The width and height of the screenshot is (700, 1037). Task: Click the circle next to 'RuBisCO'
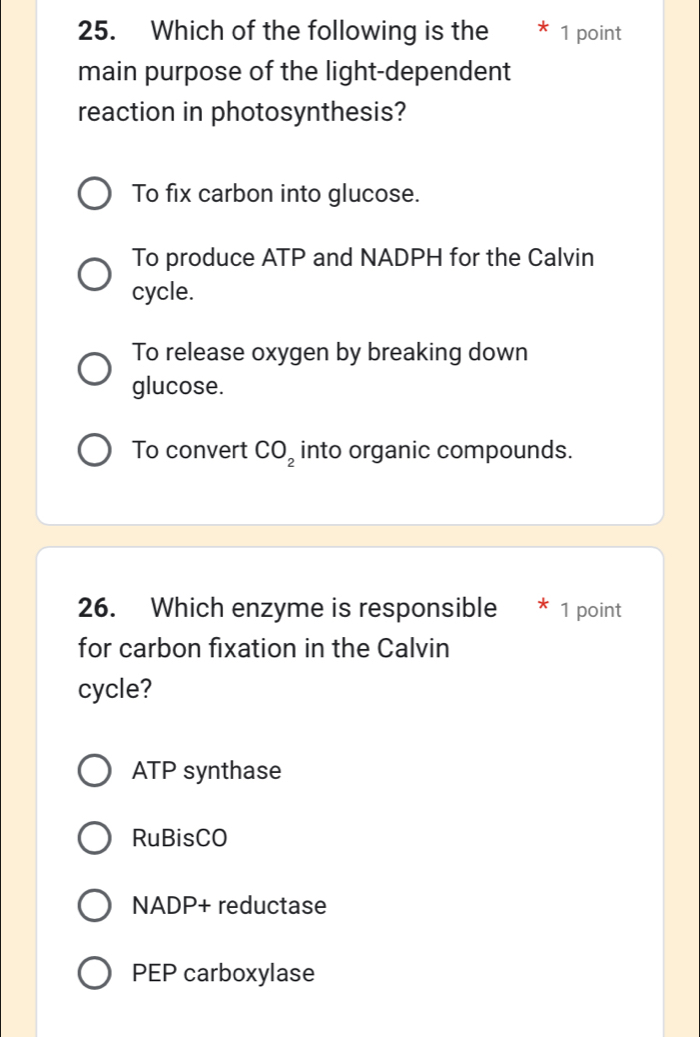pyautogui.click(x=94, y=838)
